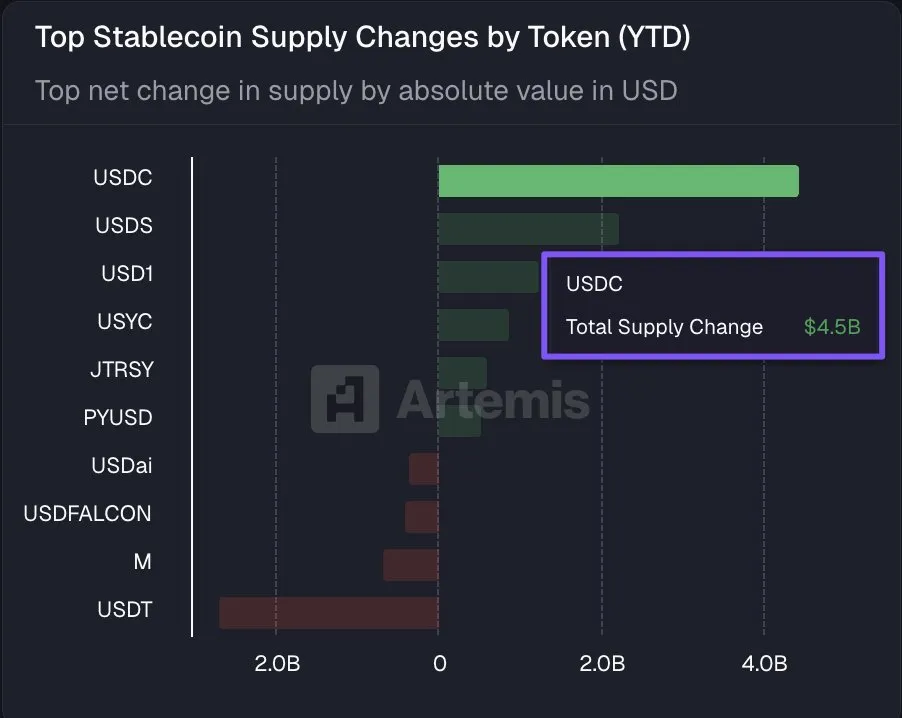The width and height of the screenshot is (902, 718).
Task: Click the USDFALCON negative bar
Action: coord(422,517)
